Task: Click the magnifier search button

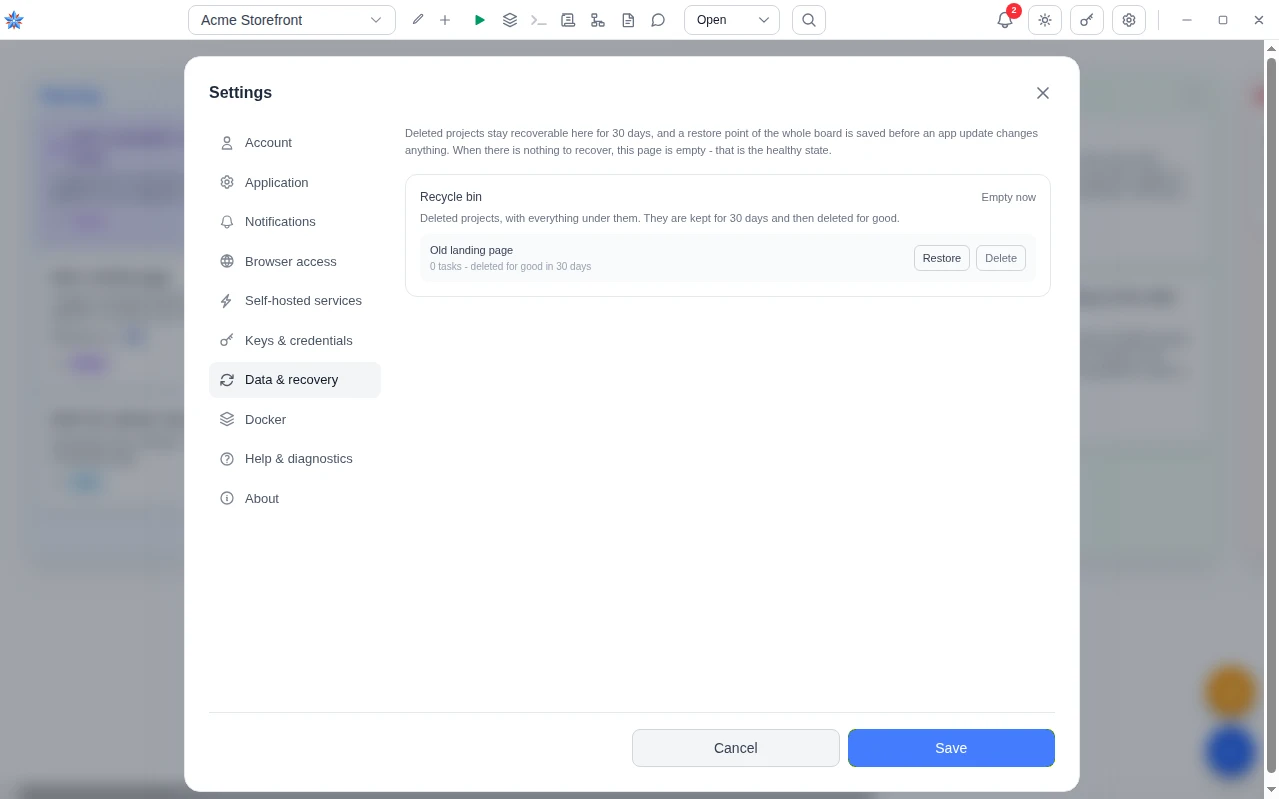Action: pyautogui.click(x=809, y=20)
